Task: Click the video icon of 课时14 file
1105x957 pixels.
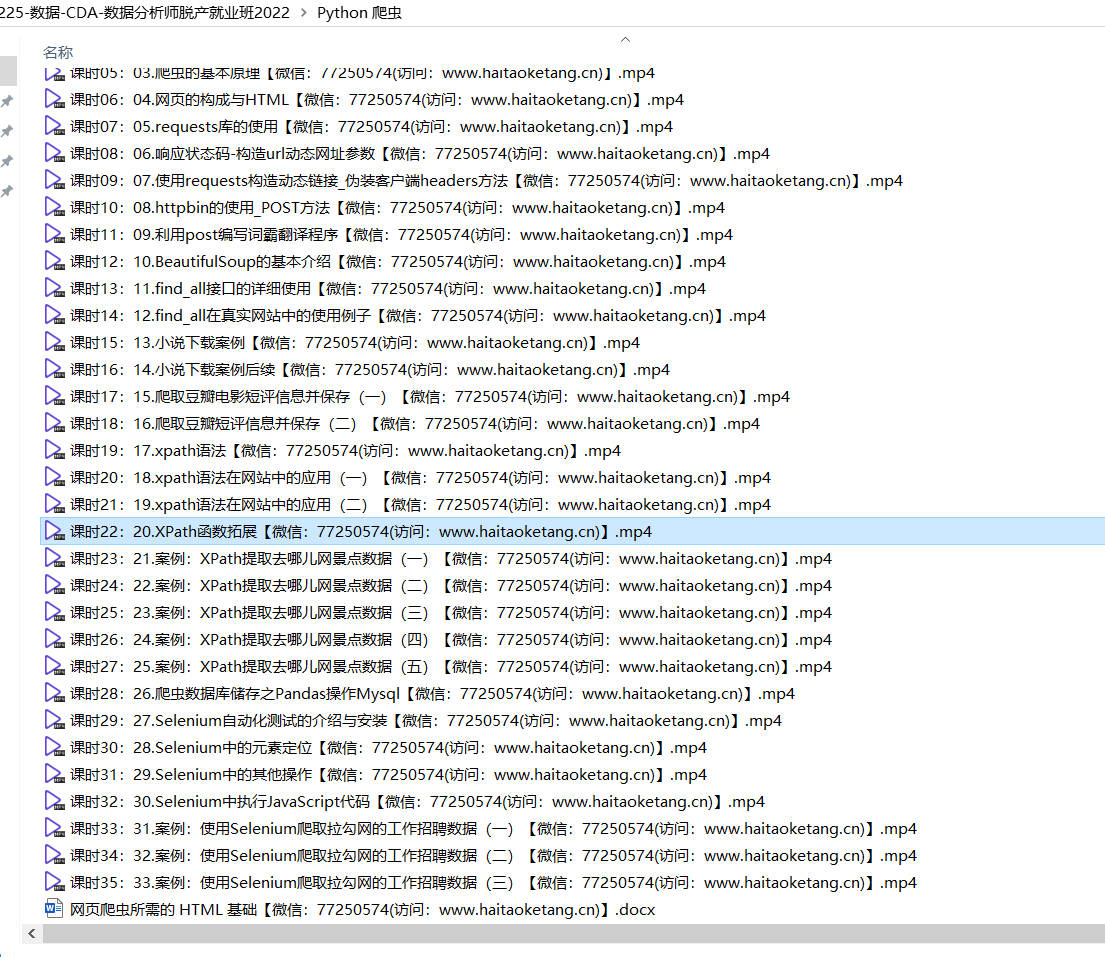Action: tap(54, 315)
